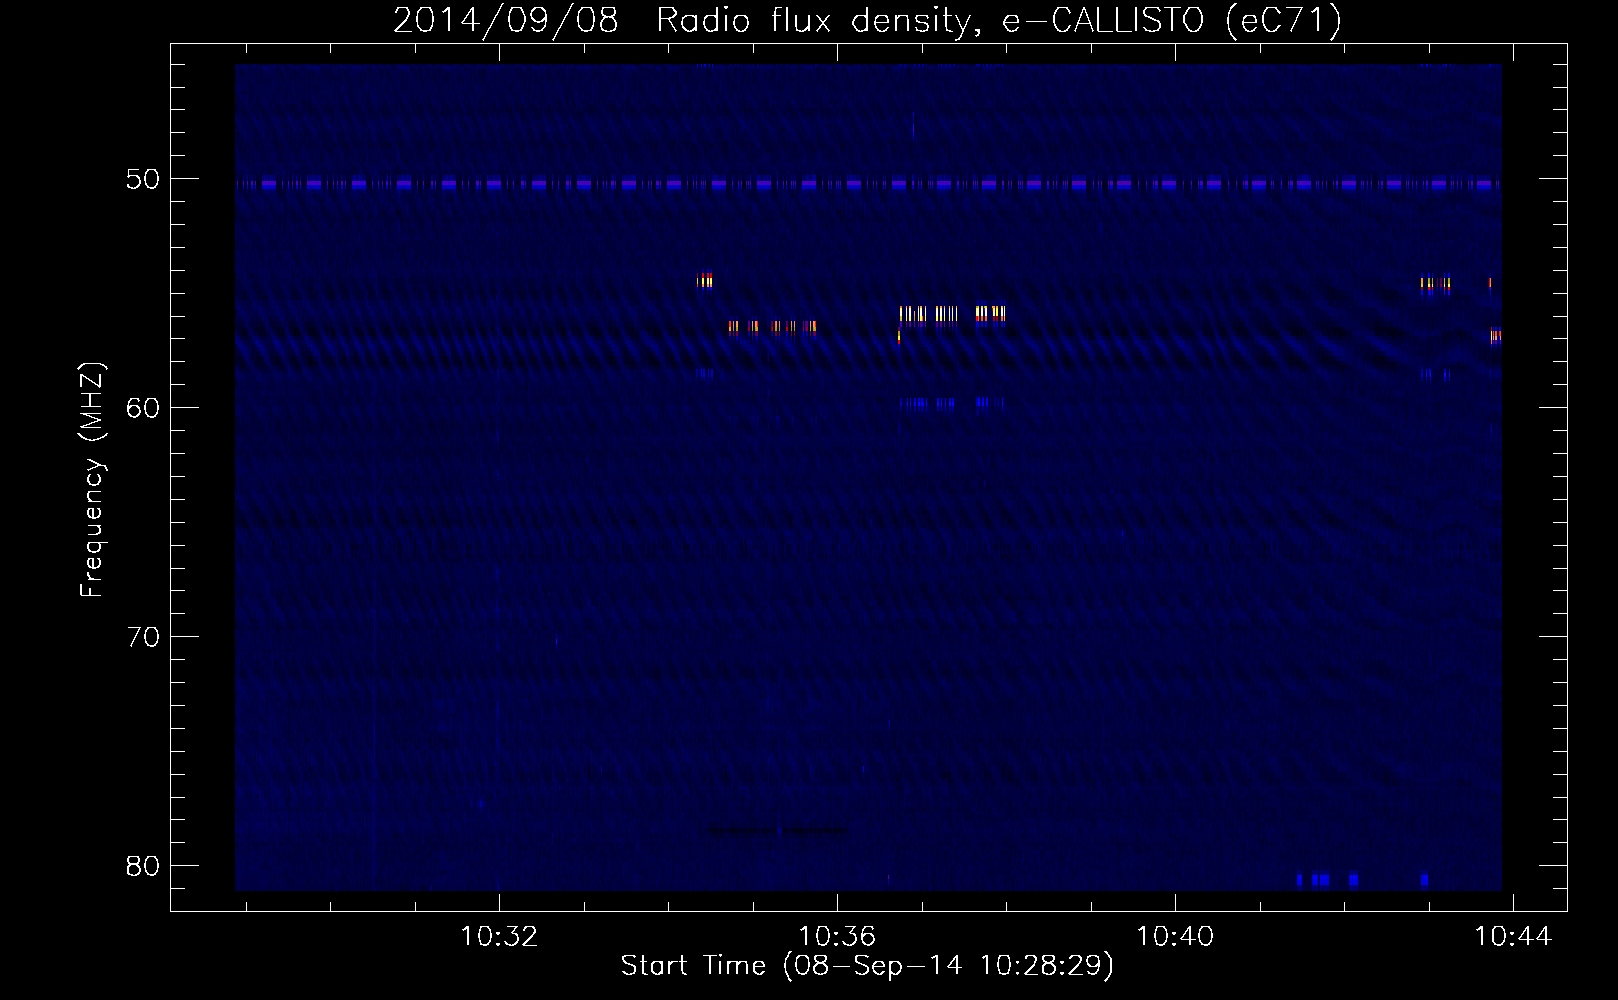Click the 'Start Time (08-Sep-14 10:28:29)' x-axis label
This screenshot has width=1618, height=1000.
pos(867,966)
